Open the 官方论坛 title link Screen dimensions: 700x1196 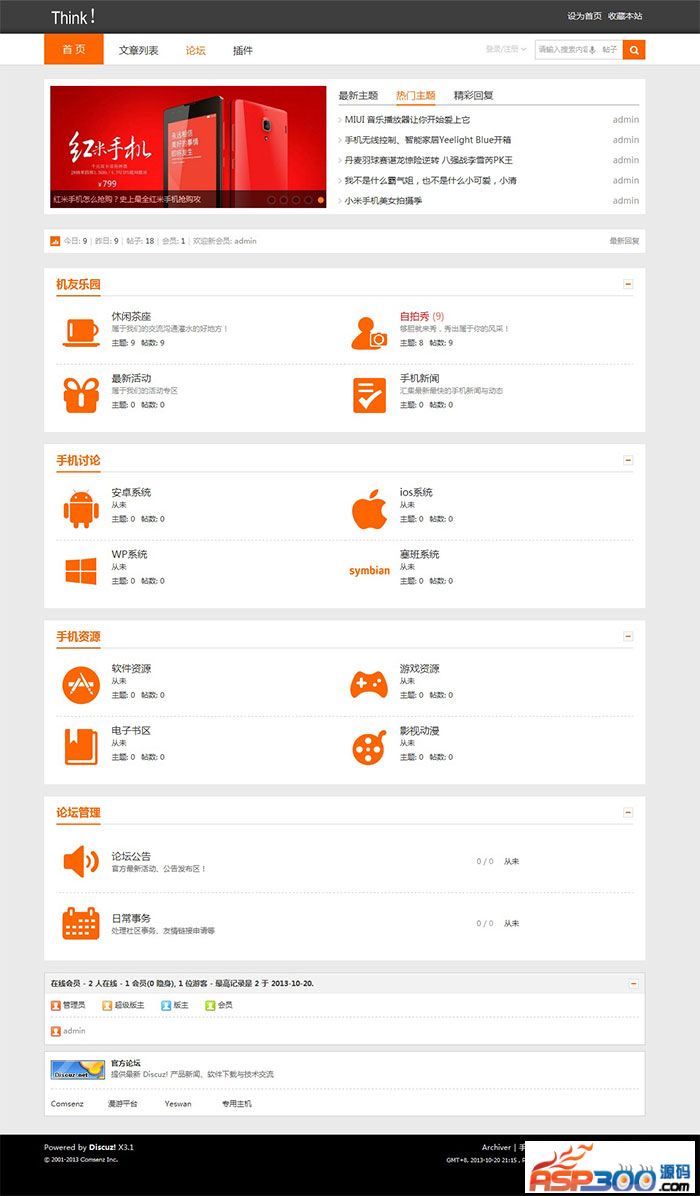125,1063
